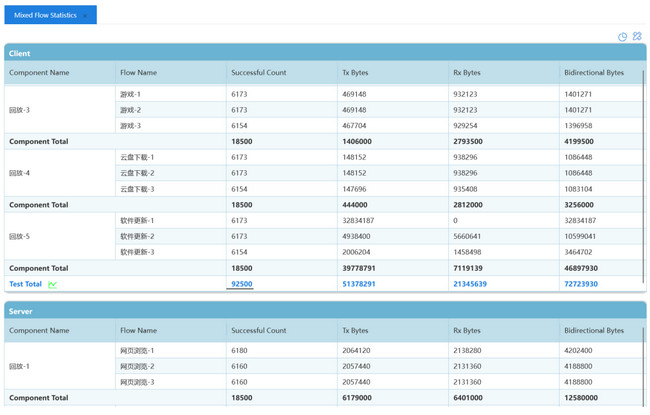
Task: Click Client table's Successful Count column header
Action: (258, 73)
